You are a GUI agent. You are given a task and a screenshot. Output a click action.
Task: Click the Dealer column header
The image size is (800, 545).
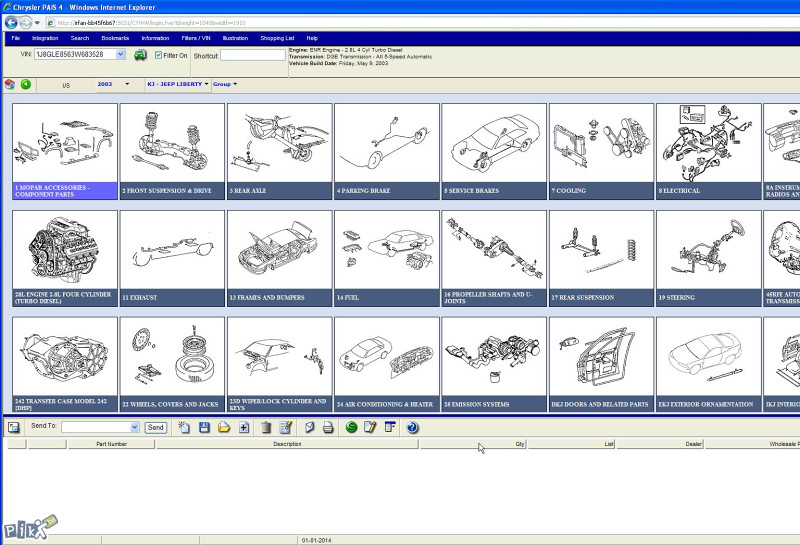coord(660,444)
